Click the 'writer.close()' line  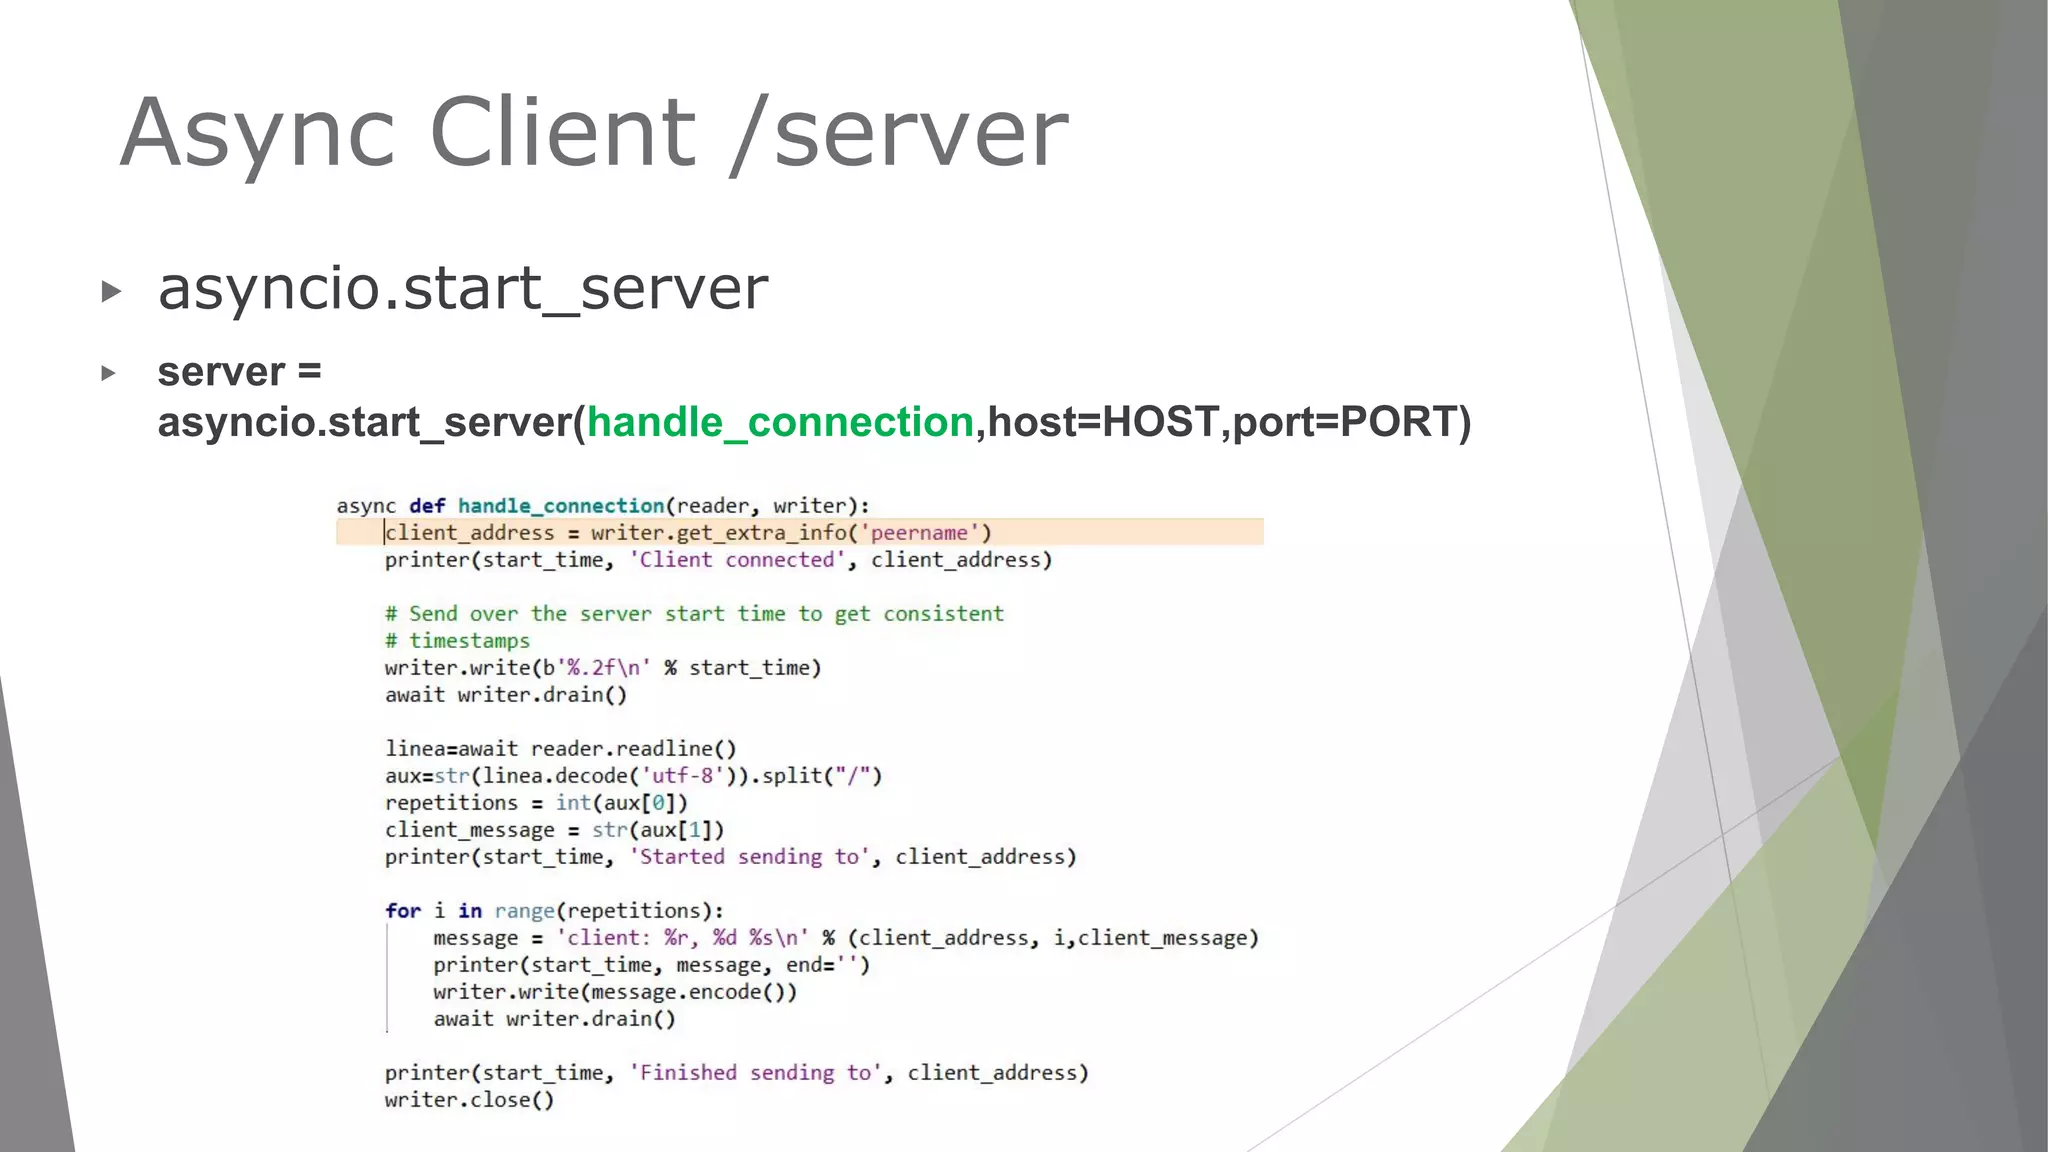(x=470, y=1100)
